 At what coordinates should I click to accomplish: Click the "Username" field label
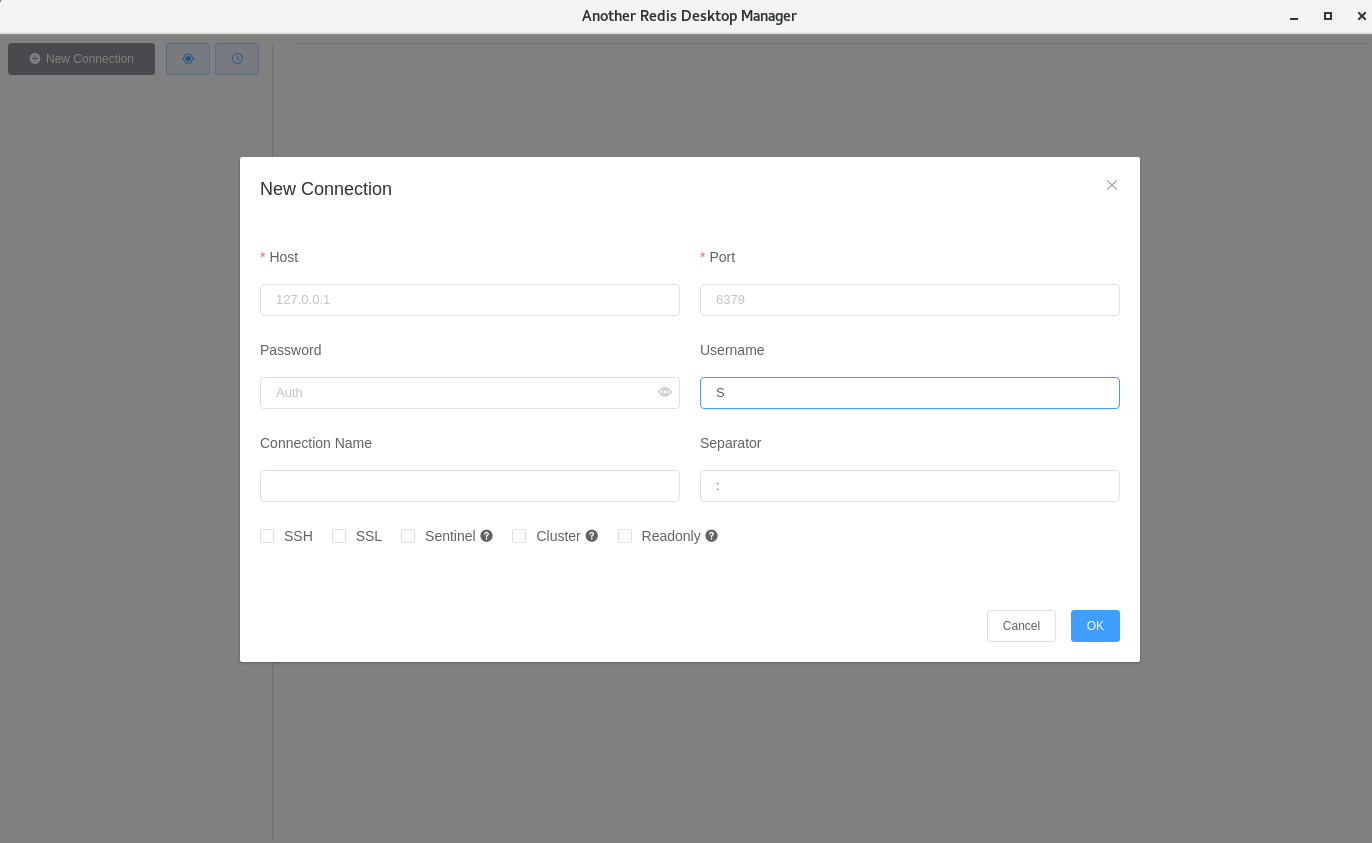coord(732,350)
